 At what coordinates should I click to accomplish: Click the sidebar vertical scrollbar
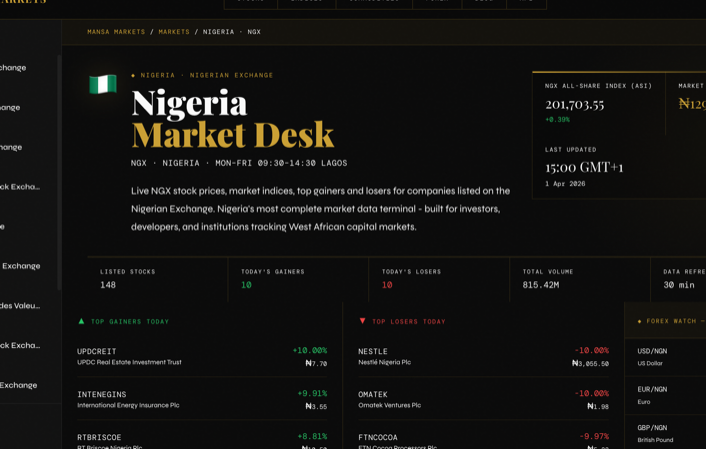[59, 172]
